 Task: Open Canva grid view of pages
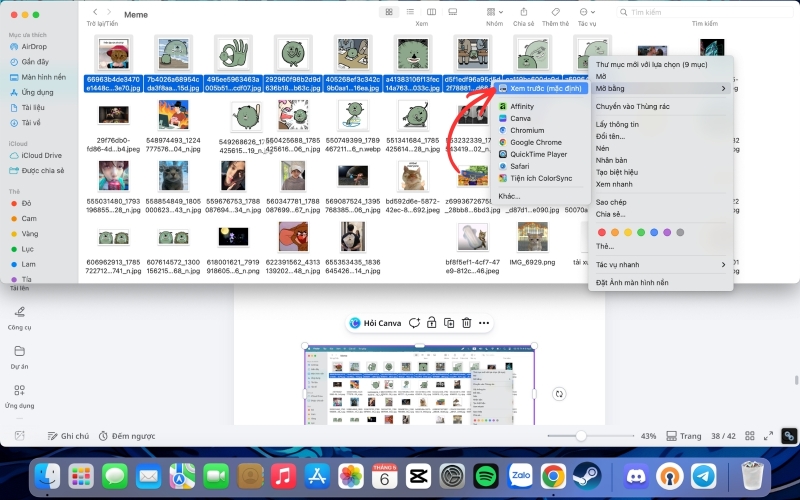[749, 436]
